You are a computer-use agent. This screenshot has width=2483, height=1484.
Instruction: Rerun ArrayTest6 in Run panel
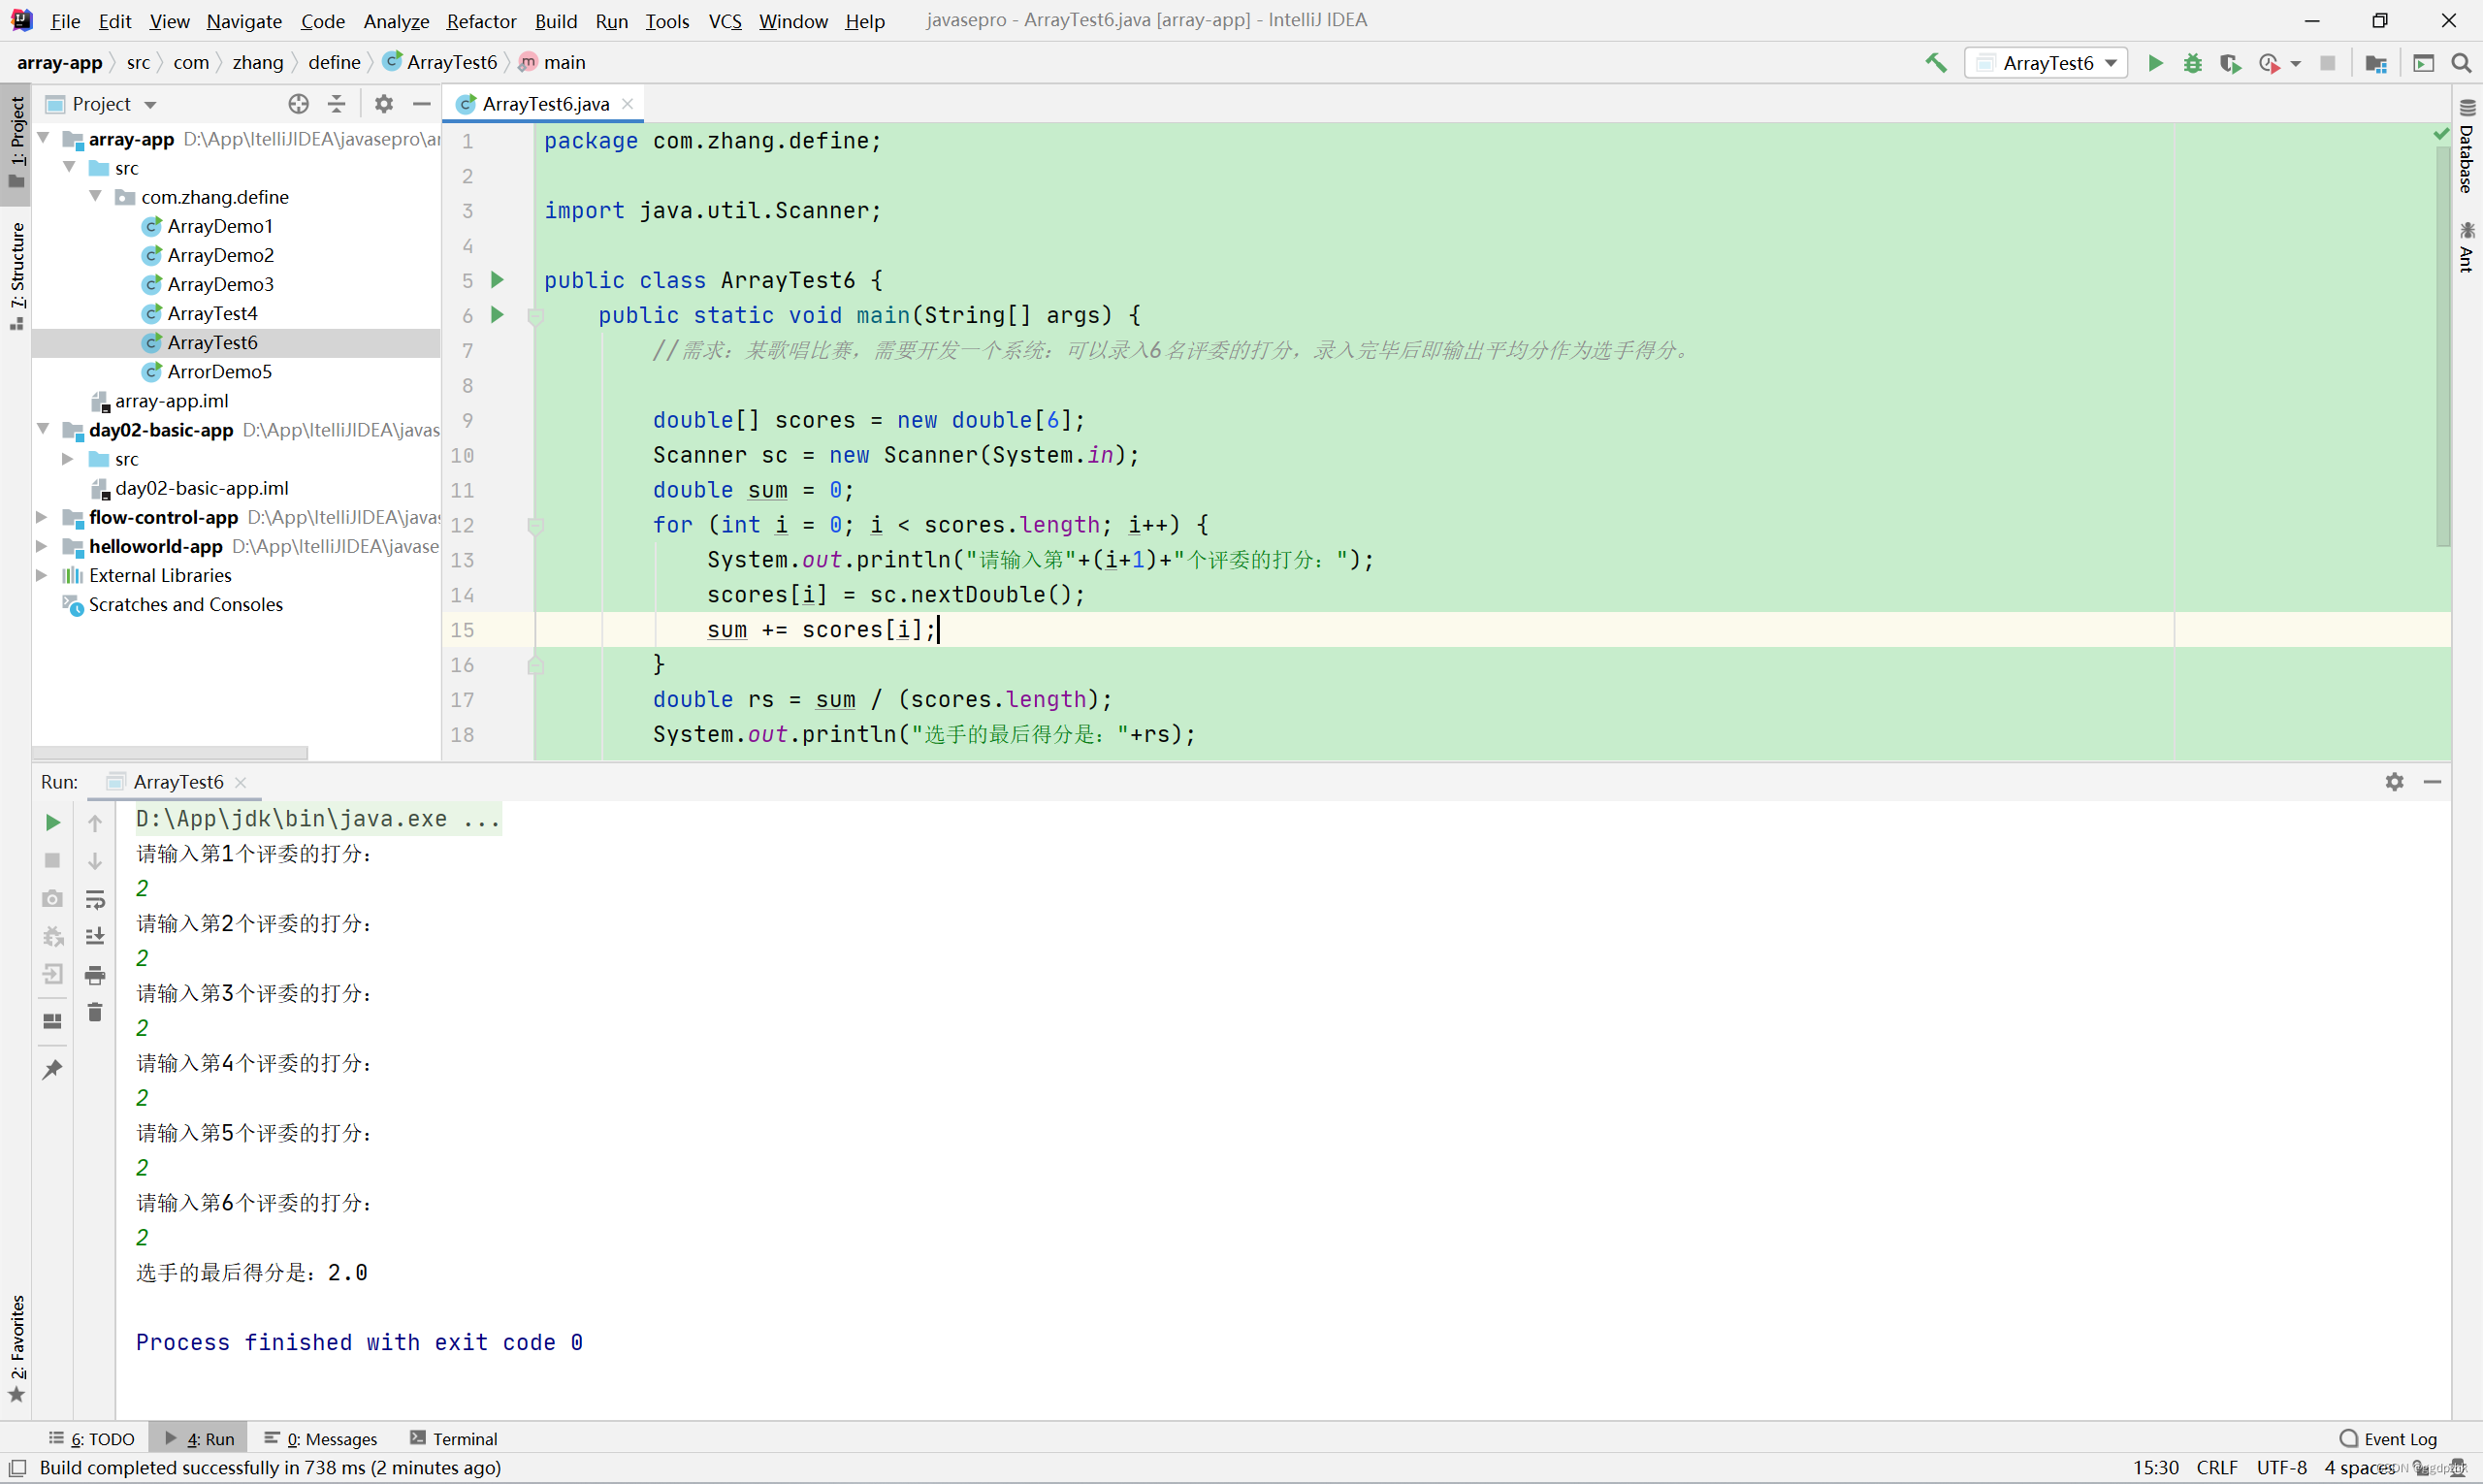click(x=53, y=822)
